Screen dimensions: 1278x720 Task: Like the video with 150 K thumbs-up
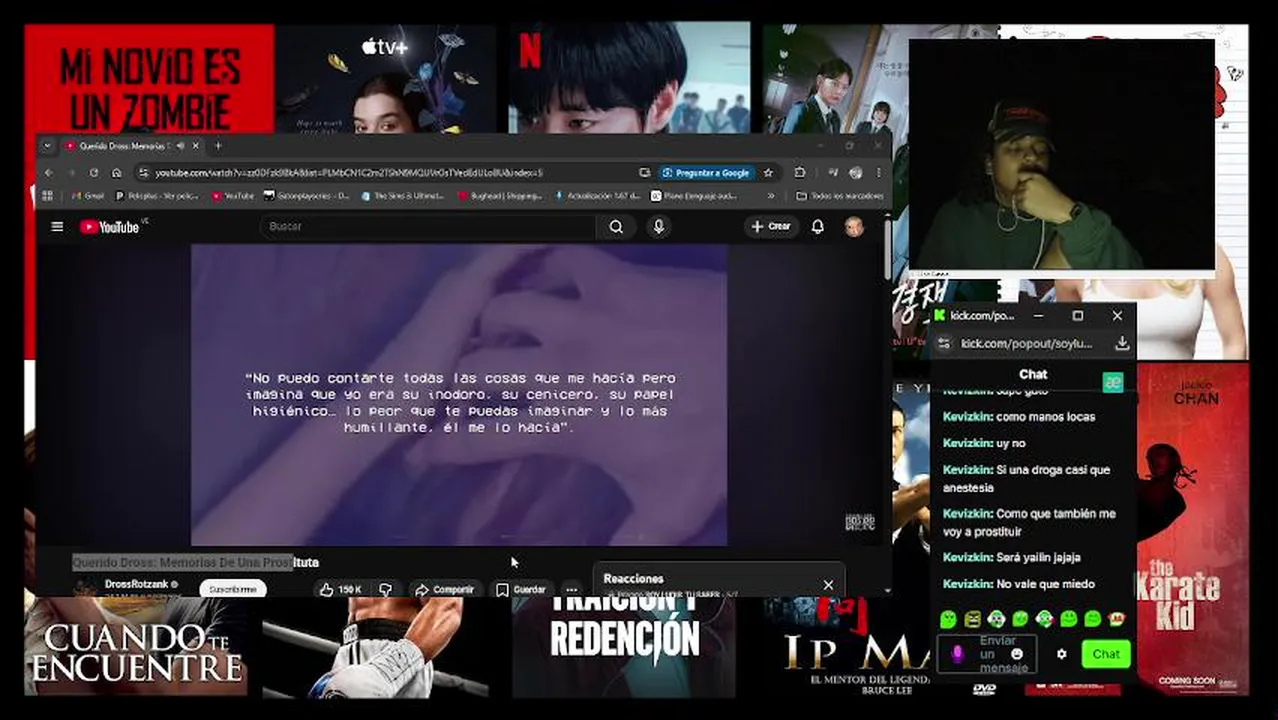[x=340, y=590]
